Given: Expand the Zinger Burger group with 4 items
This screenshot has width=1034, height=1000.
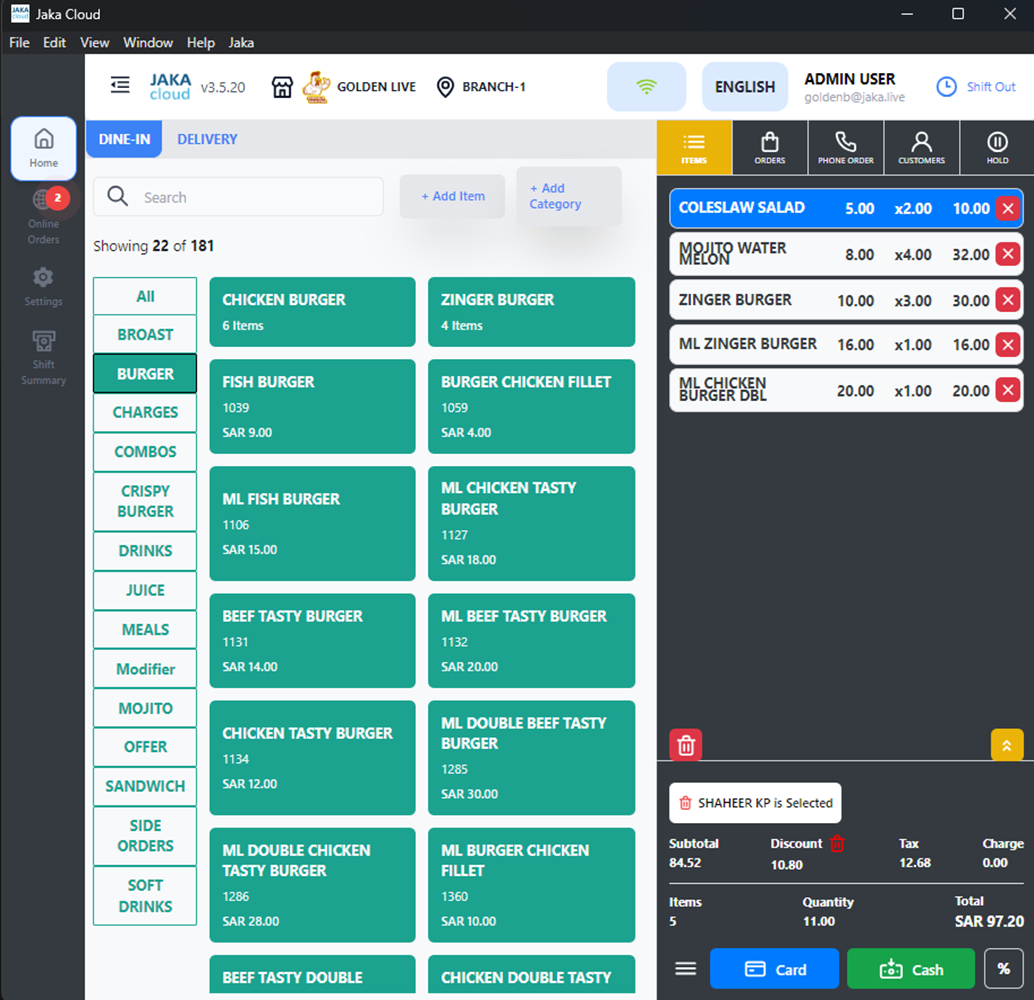Looking at the screenshot, I should (531, 312).
